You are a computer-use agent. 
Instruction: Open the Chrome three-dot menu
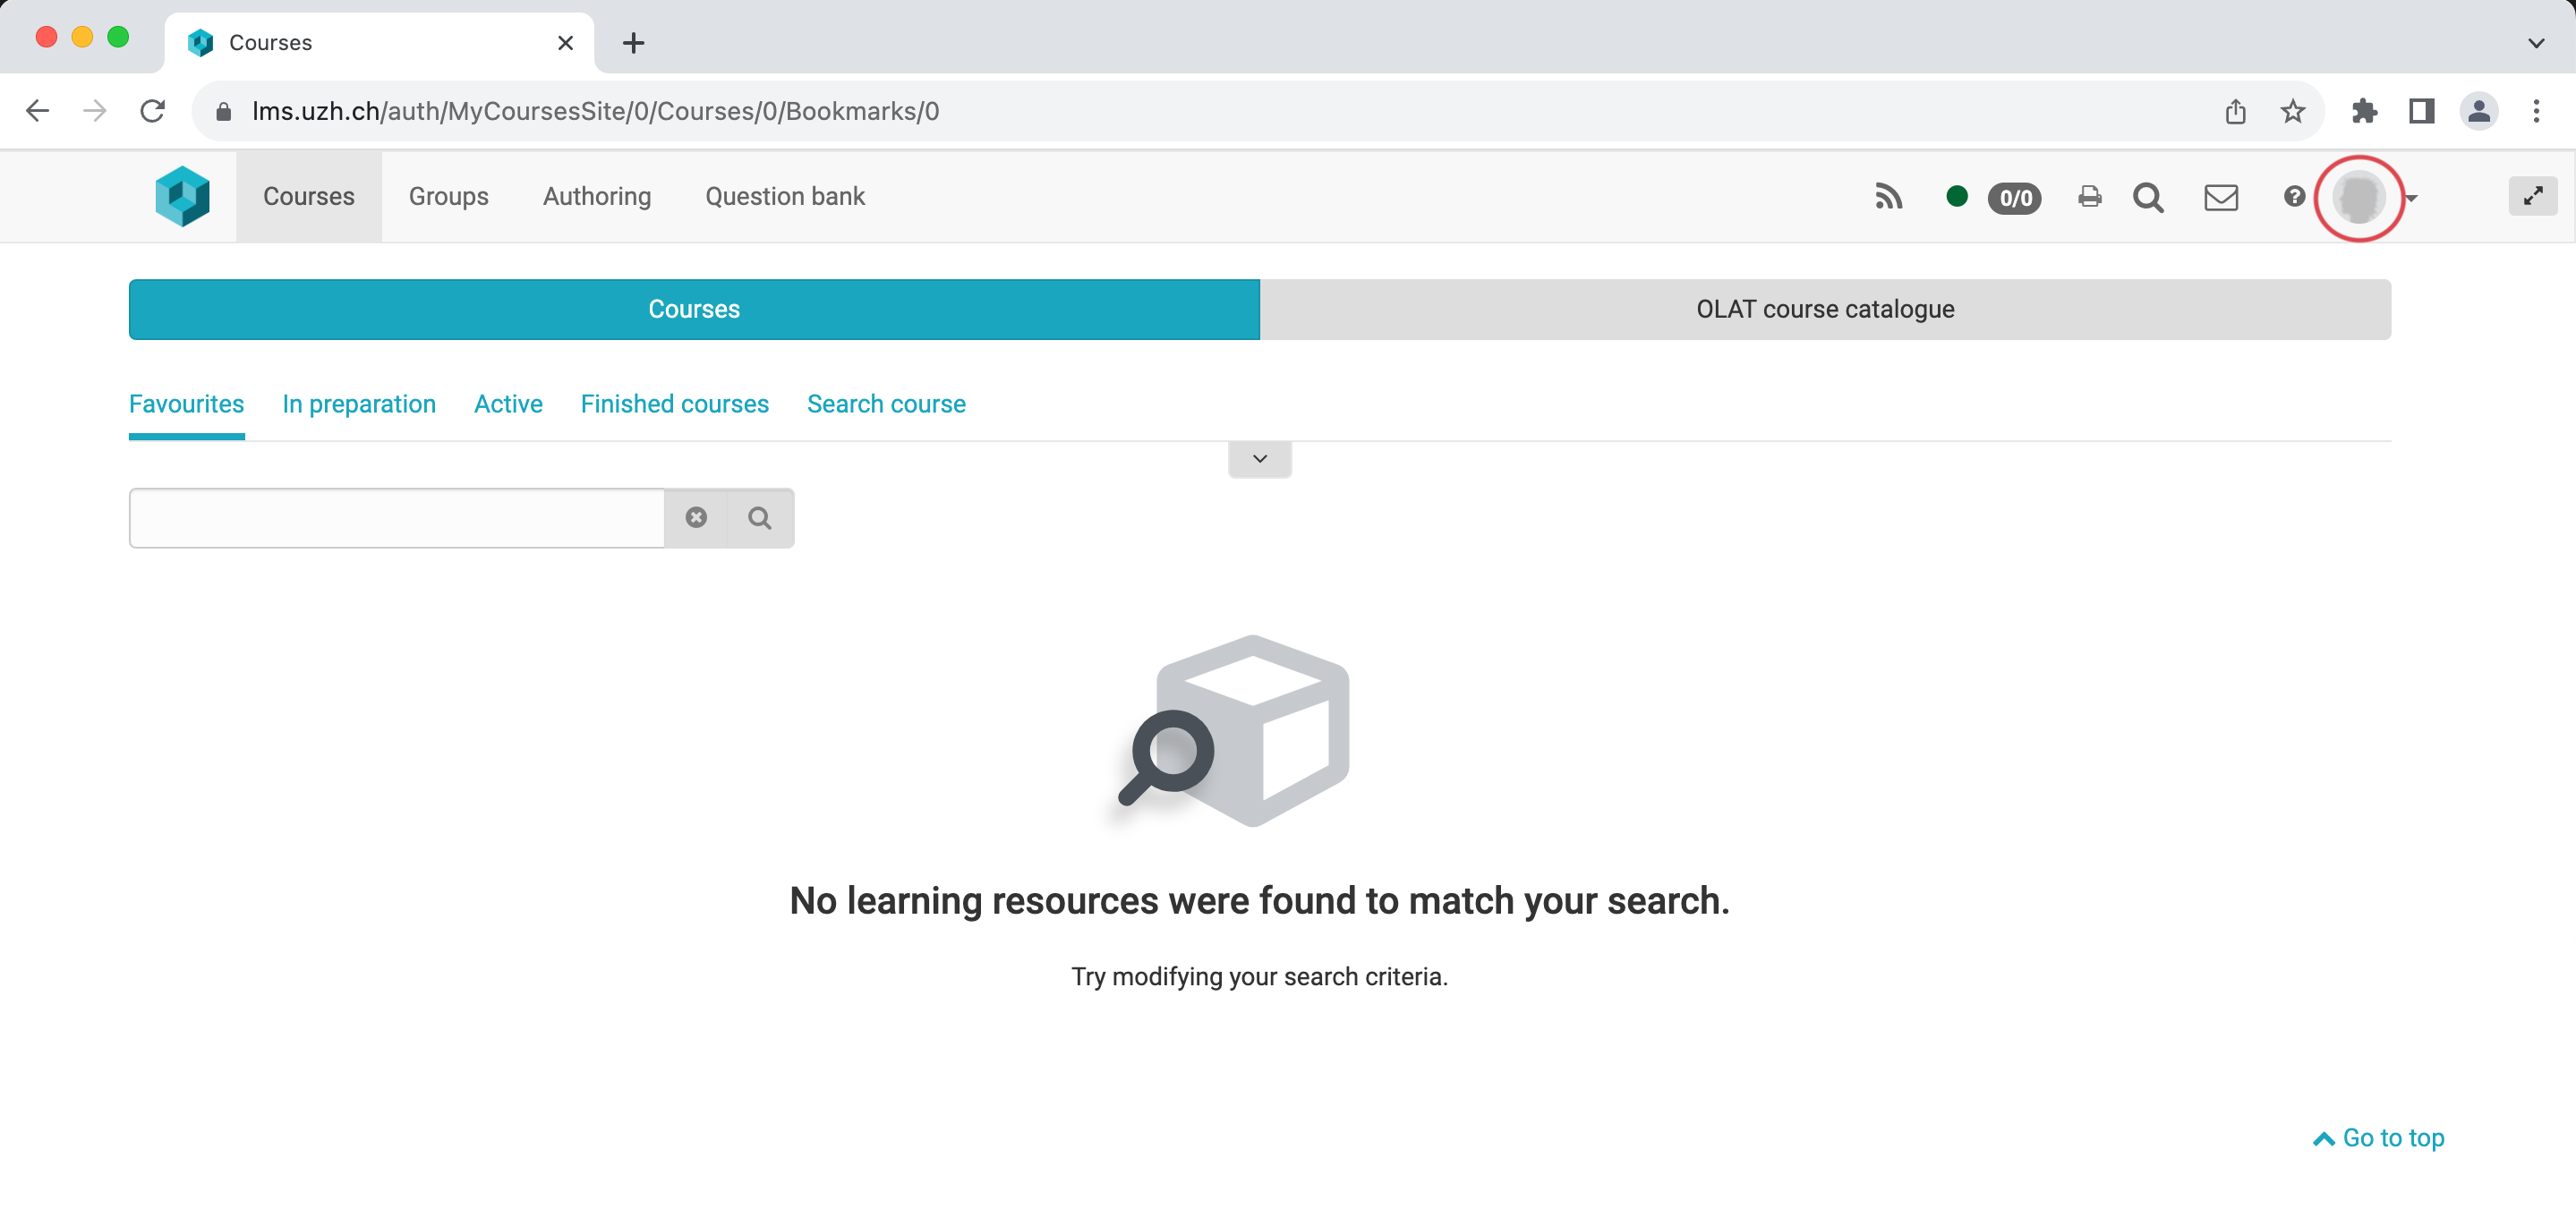click(x=2536, y=111)
